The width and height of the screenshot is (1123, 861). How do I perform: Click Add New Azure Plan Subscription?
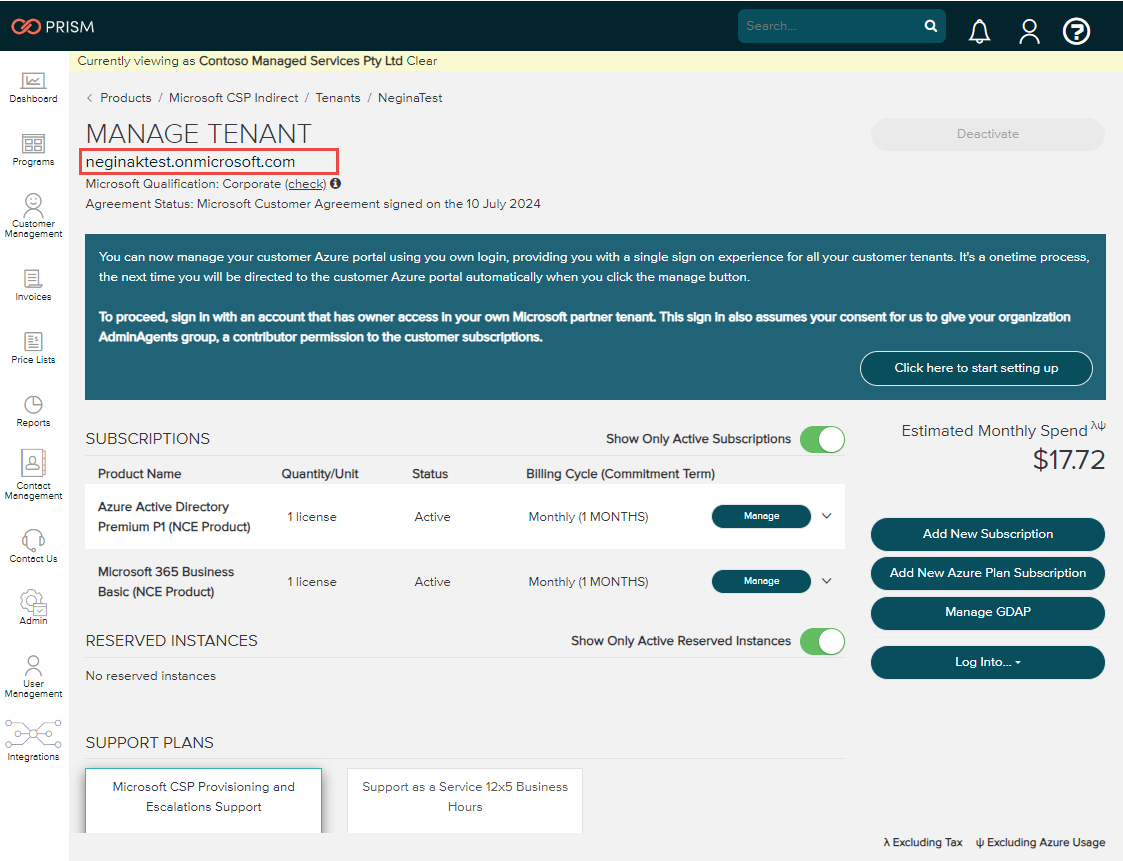pos(988,573)
